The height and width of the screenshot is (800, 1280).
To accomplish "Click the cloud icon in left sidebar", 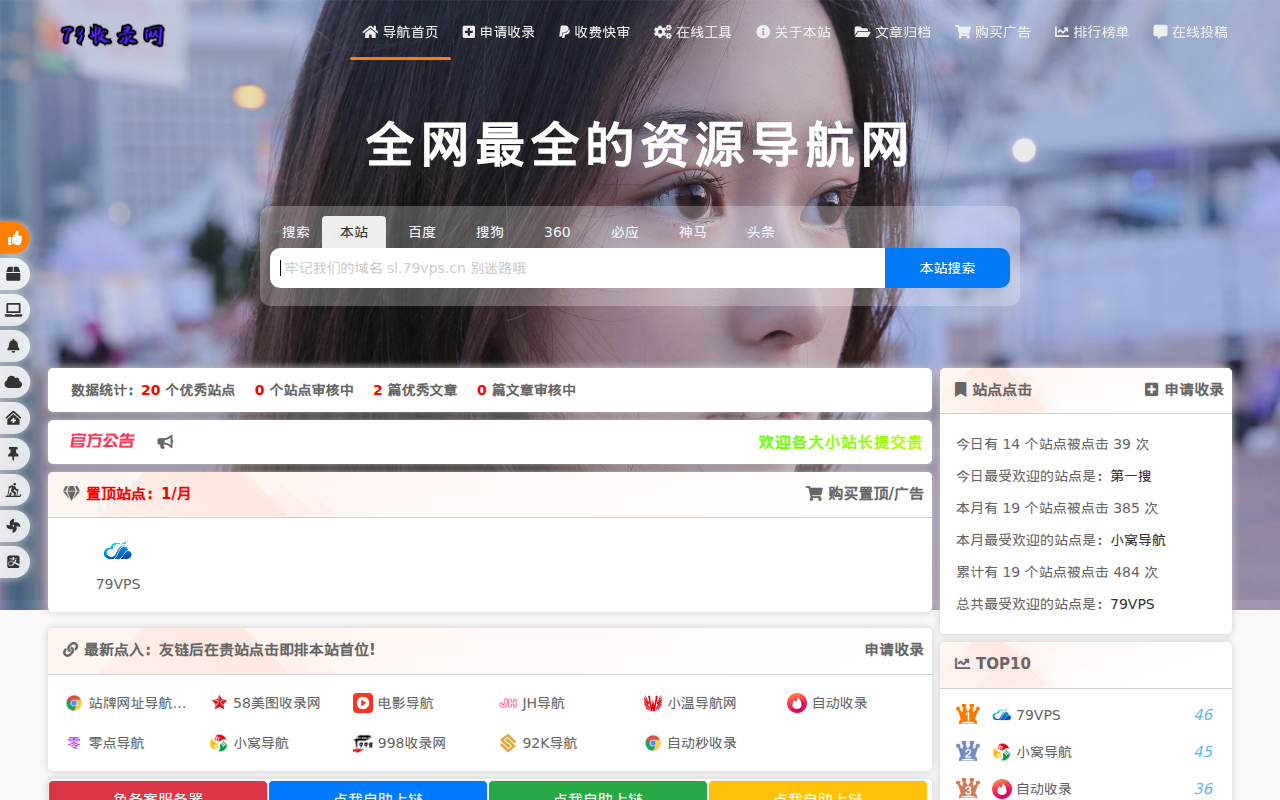I will pos(14,382).
